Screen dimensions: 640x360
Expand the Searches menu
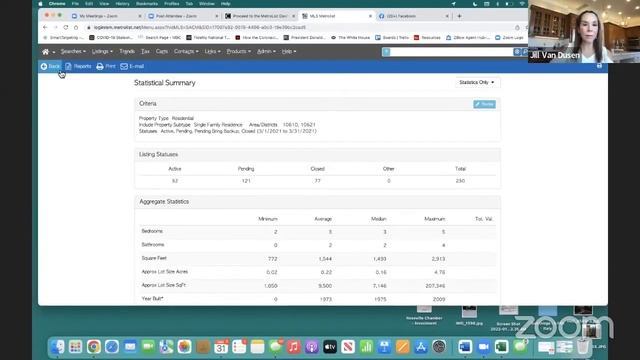click(x=73, y=52)
